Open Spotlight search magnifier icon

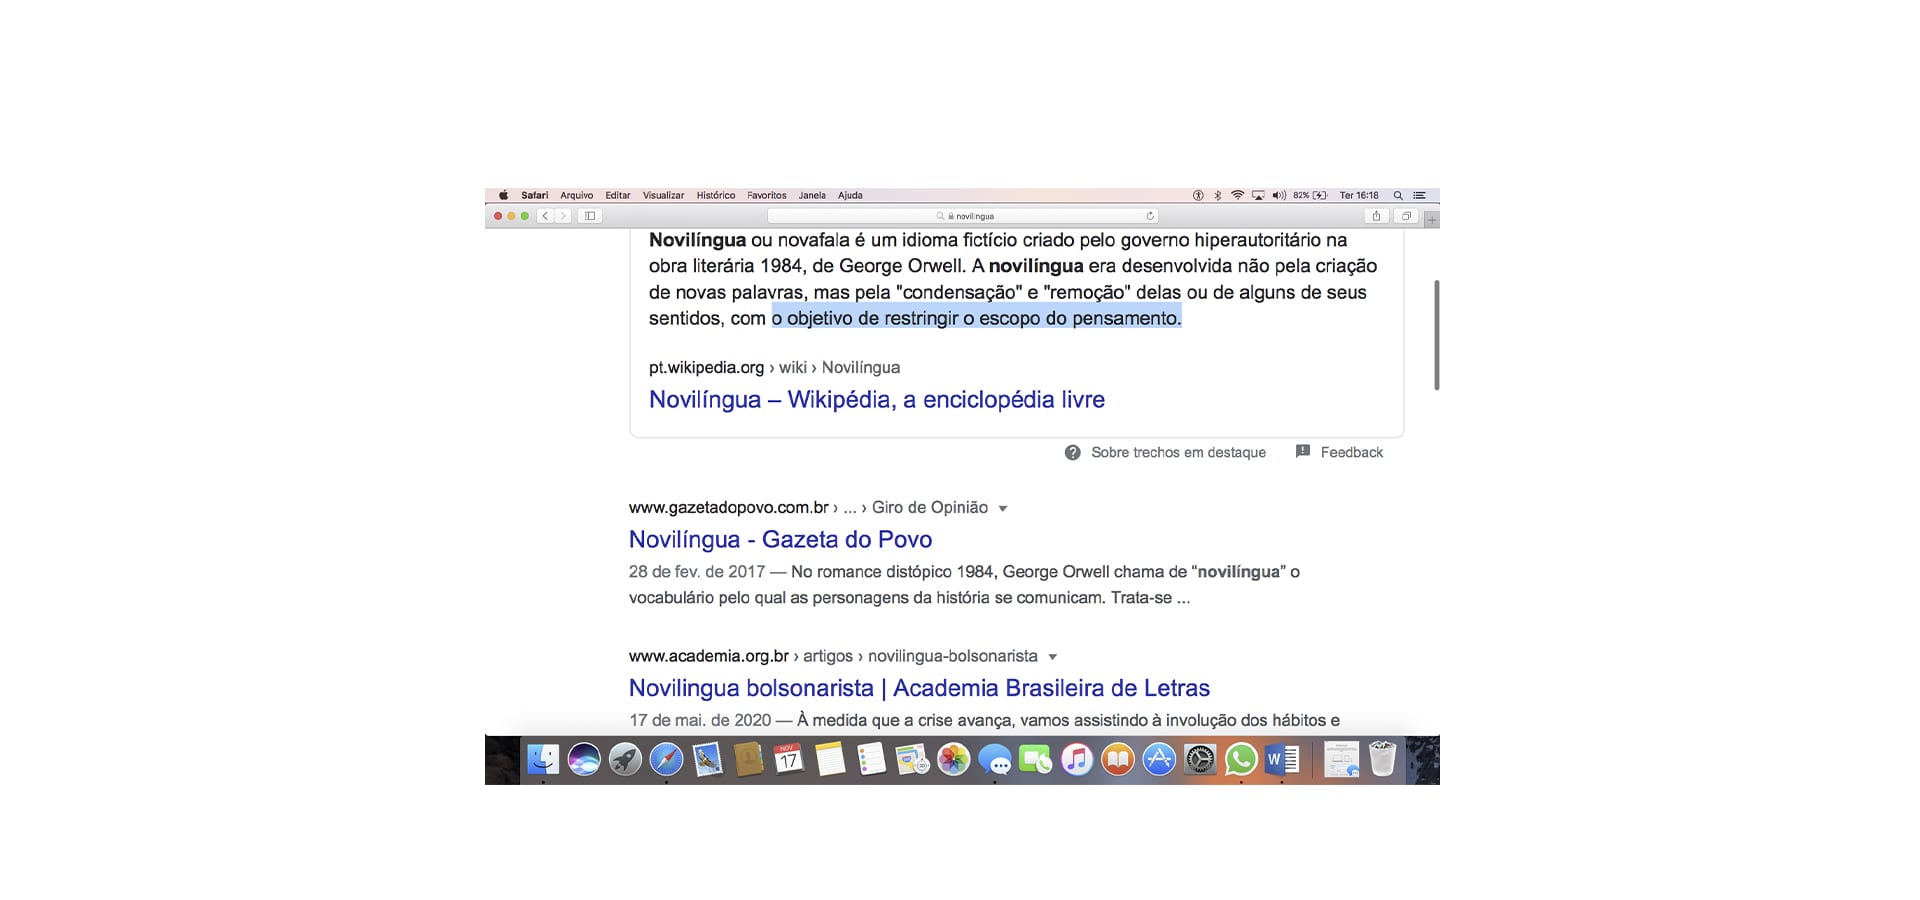[x=1398, y=196]
